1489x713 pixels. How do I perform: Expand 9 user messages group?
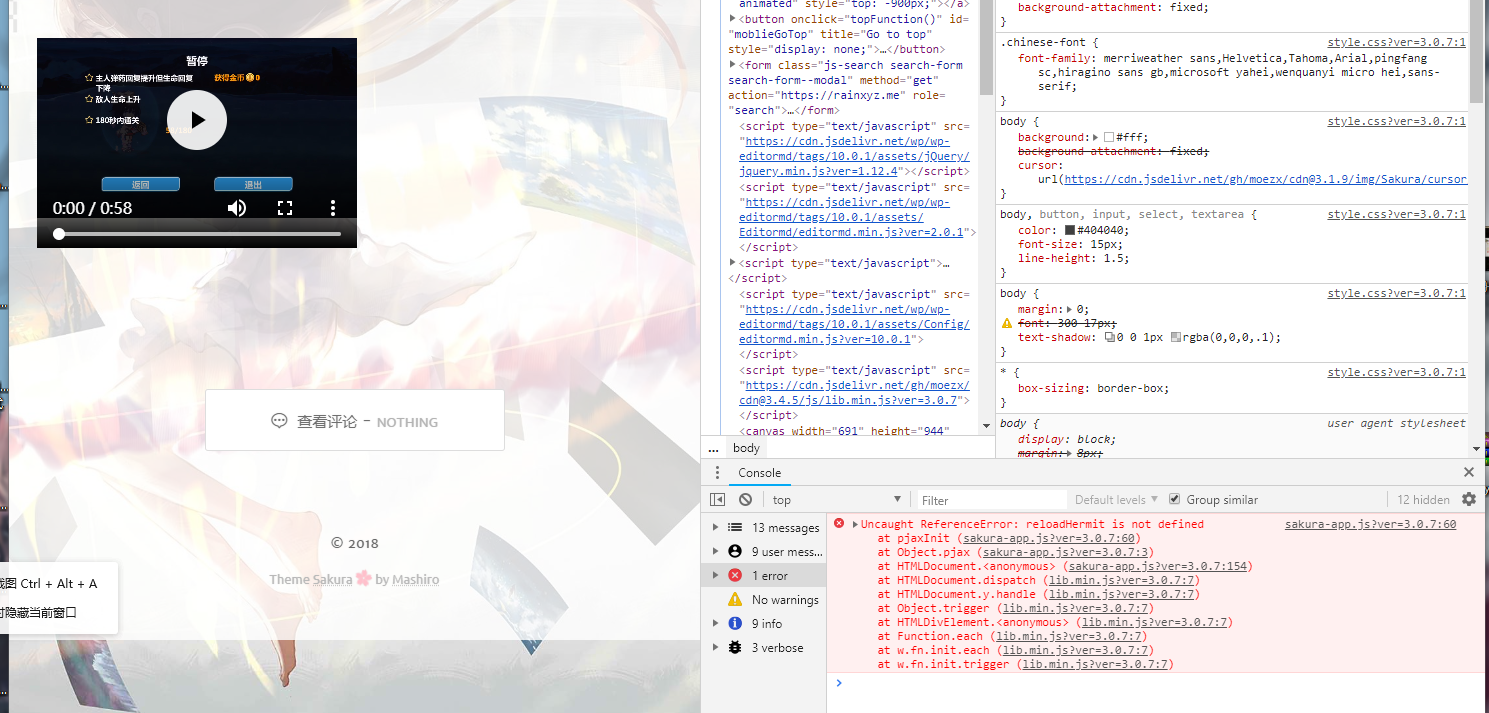(x=715, y=552)
